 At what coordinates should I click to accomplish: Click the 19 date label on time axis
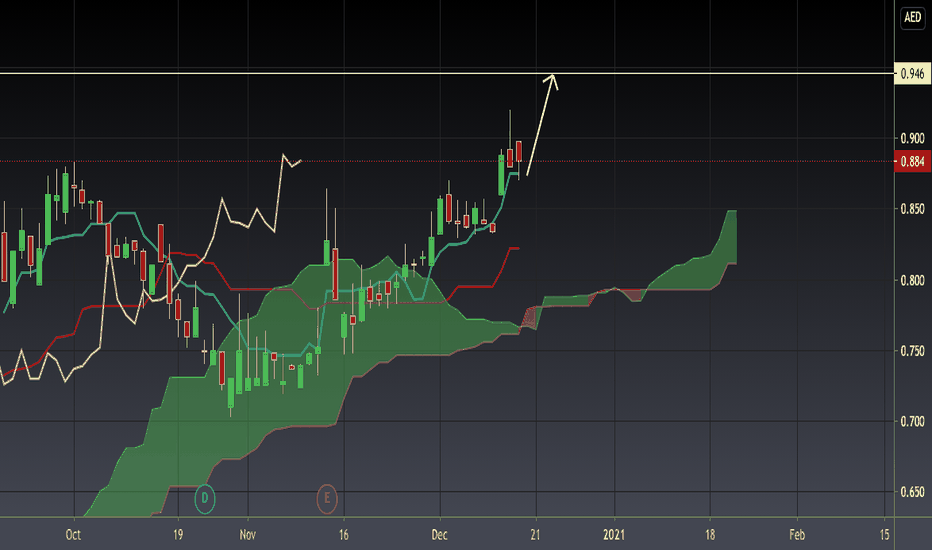coord(178,535)
